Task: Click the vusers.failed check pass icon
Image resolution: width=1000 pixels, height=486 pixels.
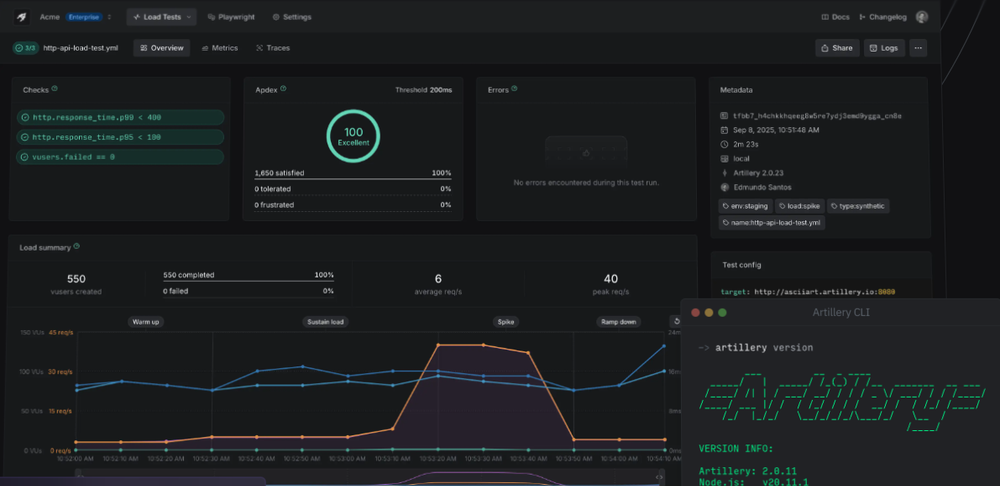Action: [25, 157]
